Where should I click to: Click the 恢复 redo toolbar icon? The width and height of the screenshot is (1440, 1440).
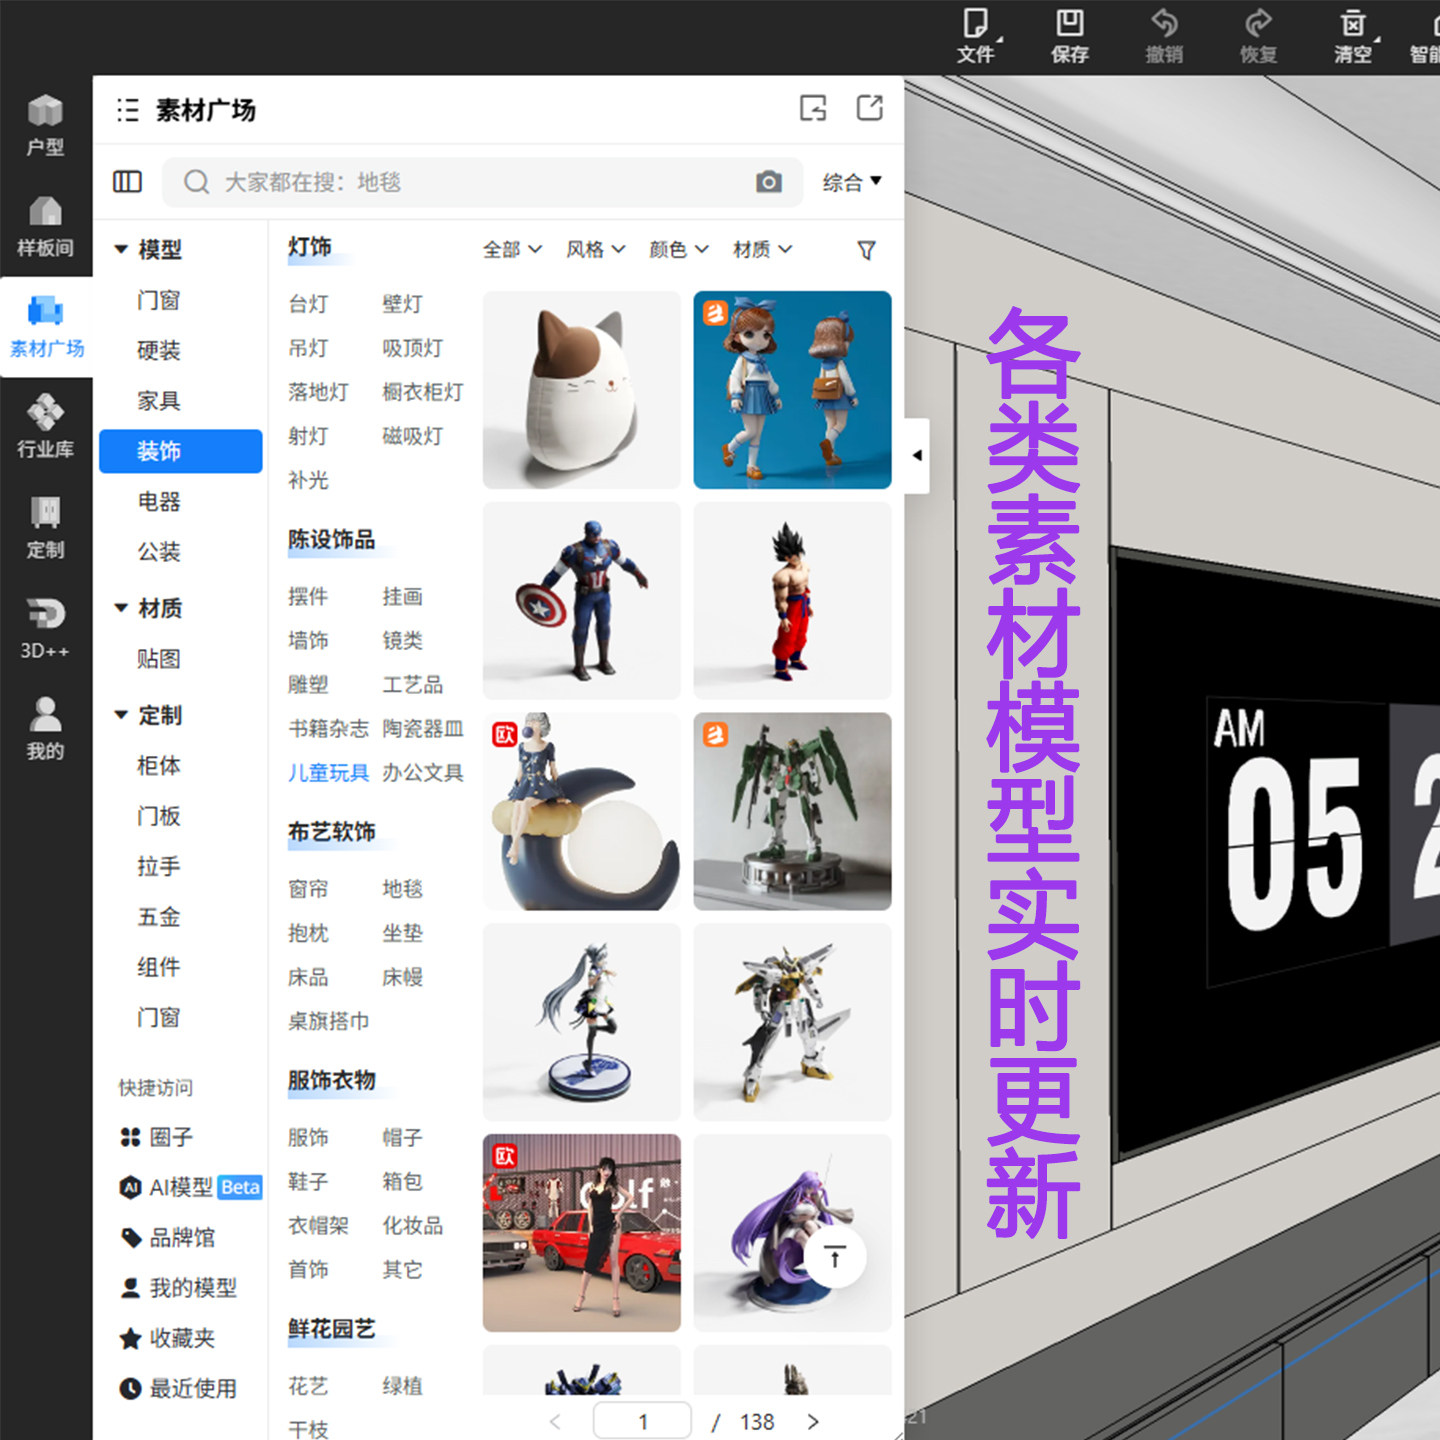point(1258,37)
